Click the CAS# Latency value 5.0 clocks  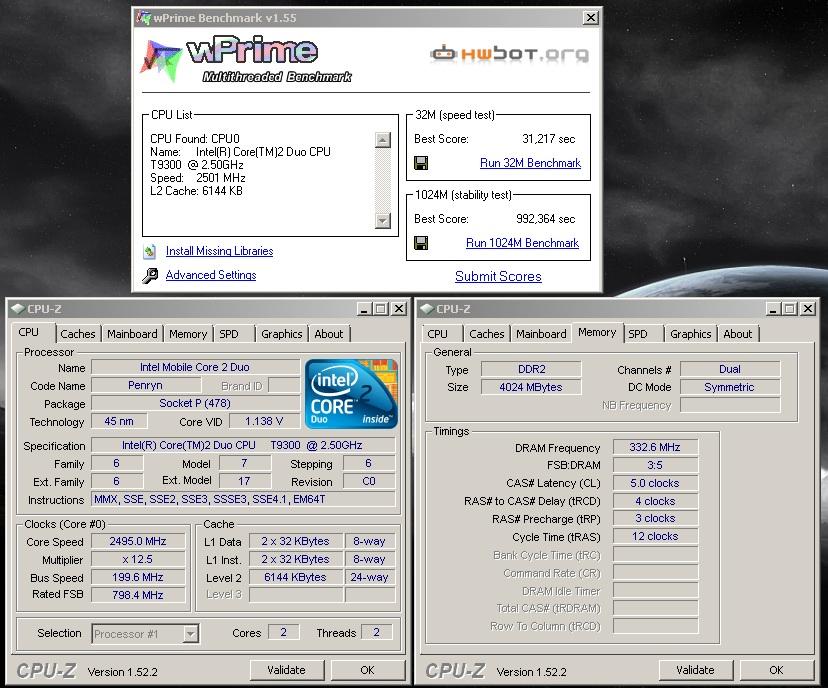point(655,483)
